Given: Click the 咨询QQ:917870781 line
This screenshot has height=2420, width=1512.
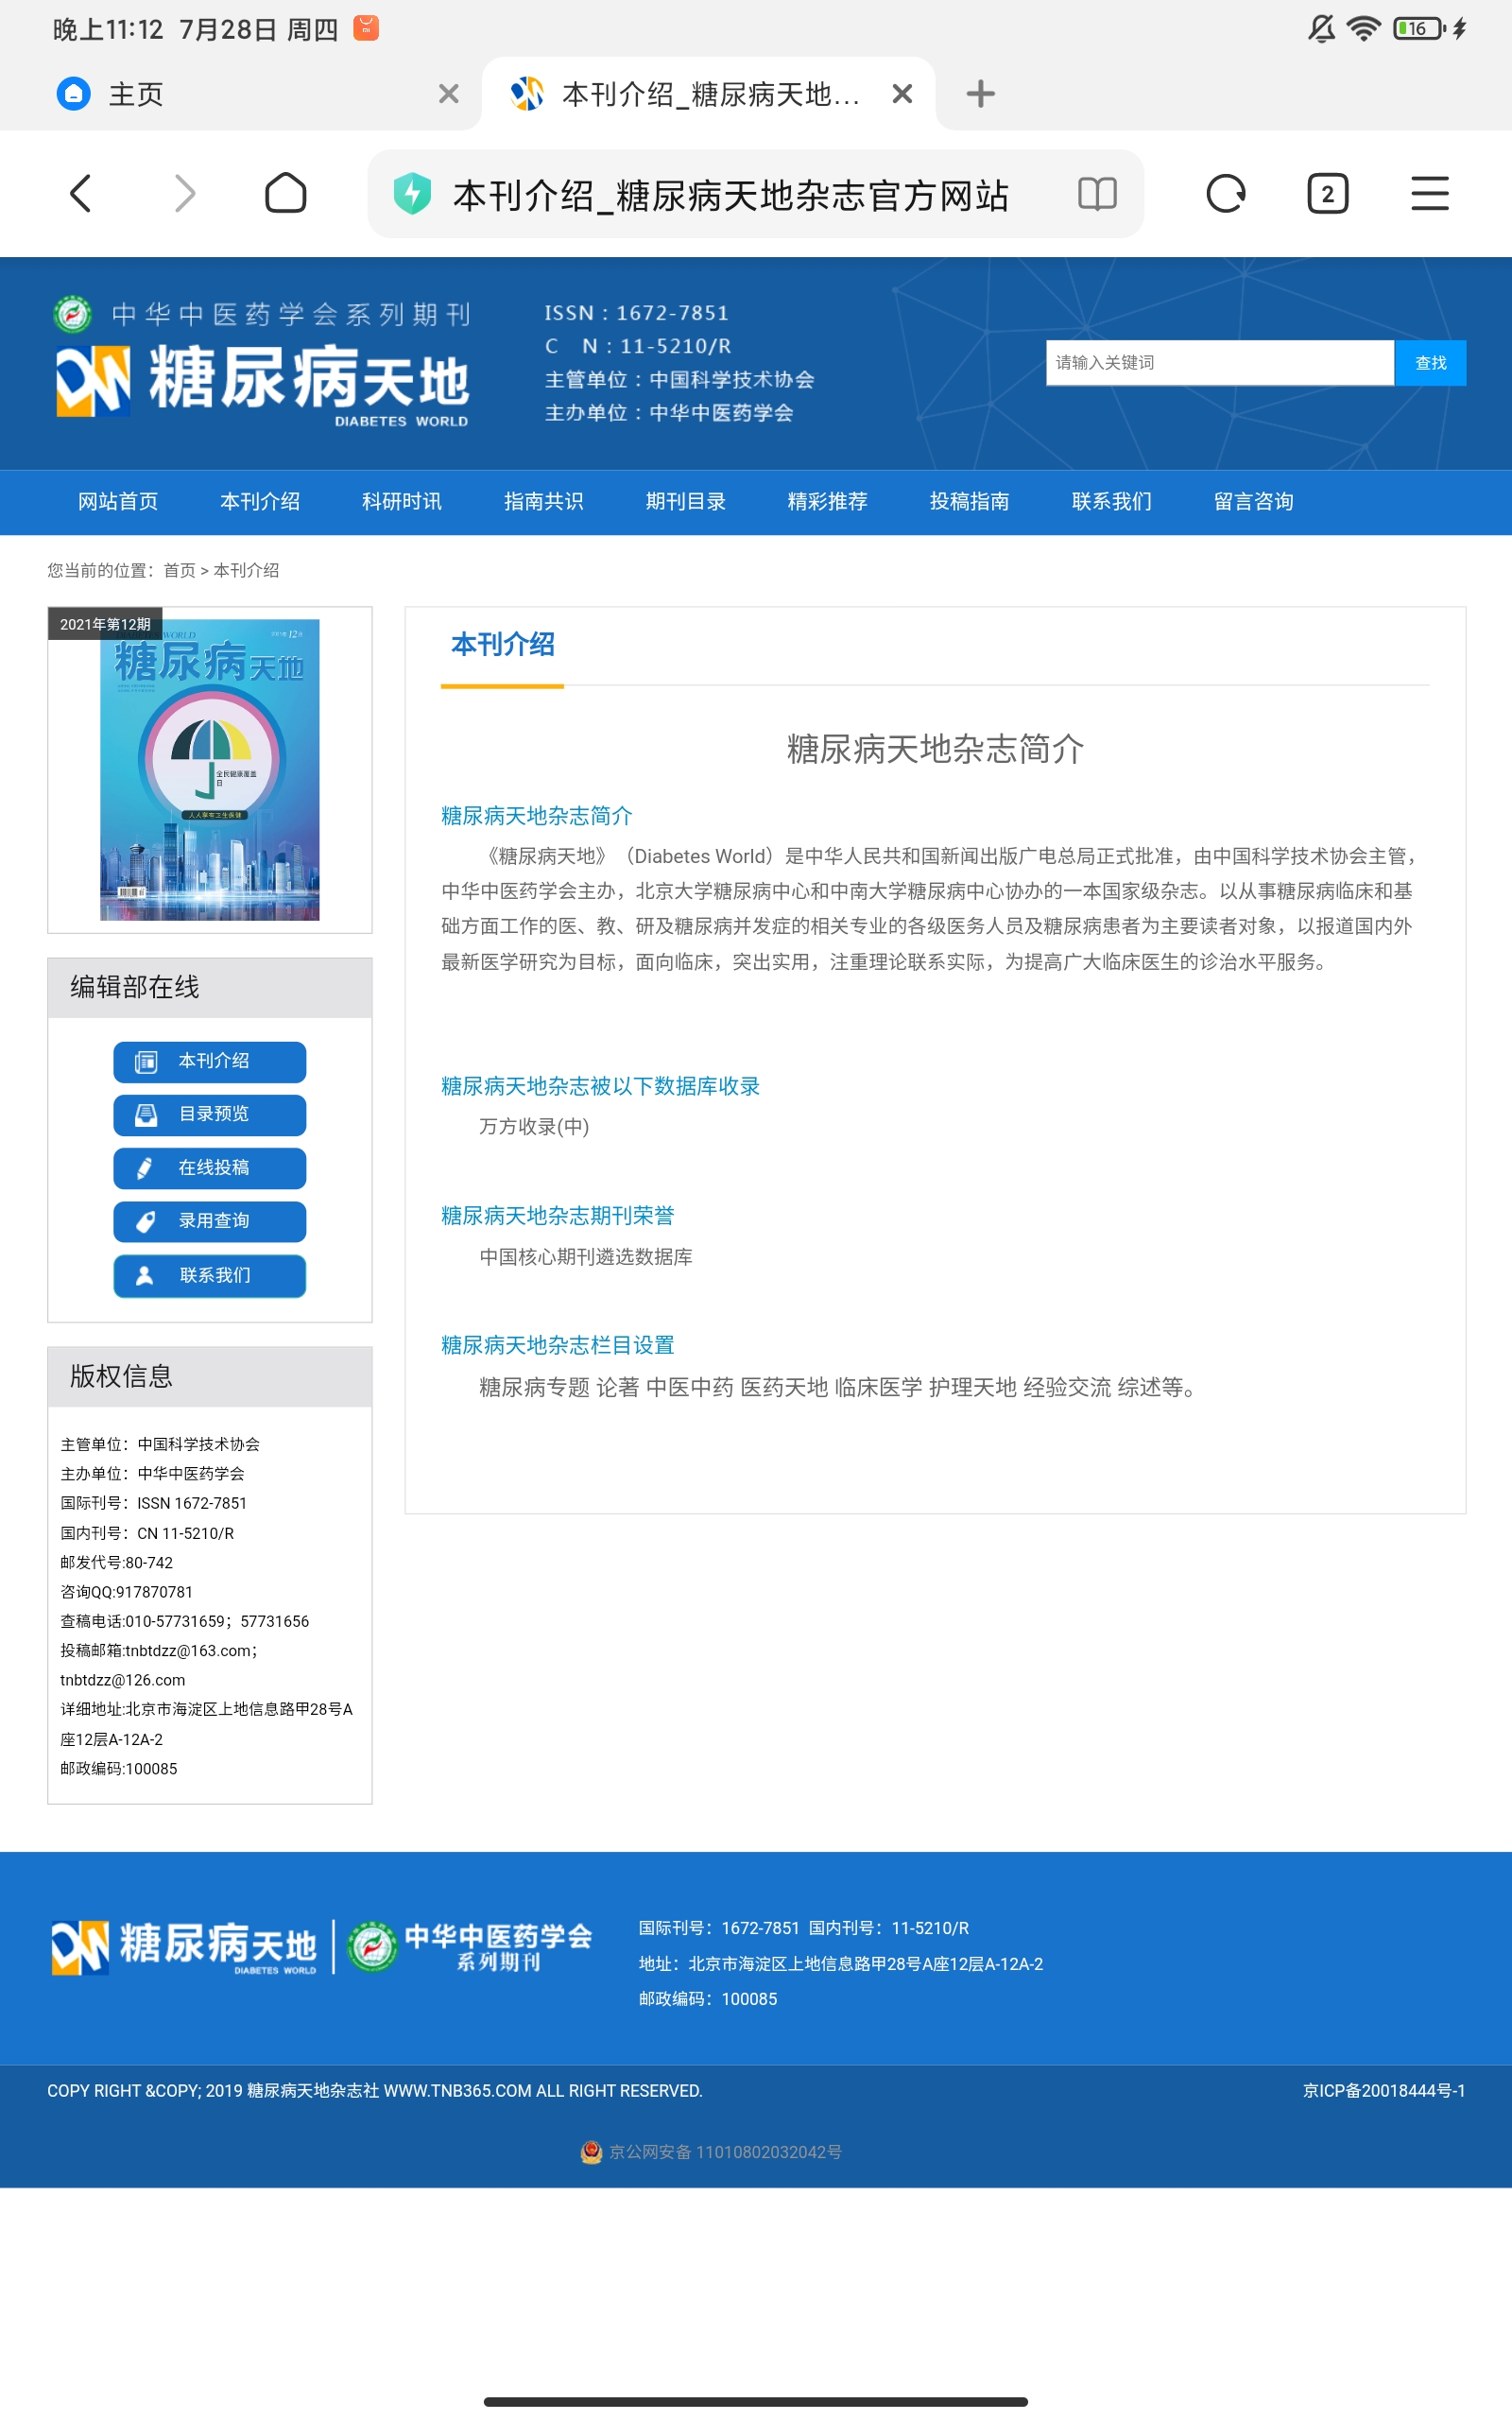Looking at the screenshot, I should tap(126, 1591).
